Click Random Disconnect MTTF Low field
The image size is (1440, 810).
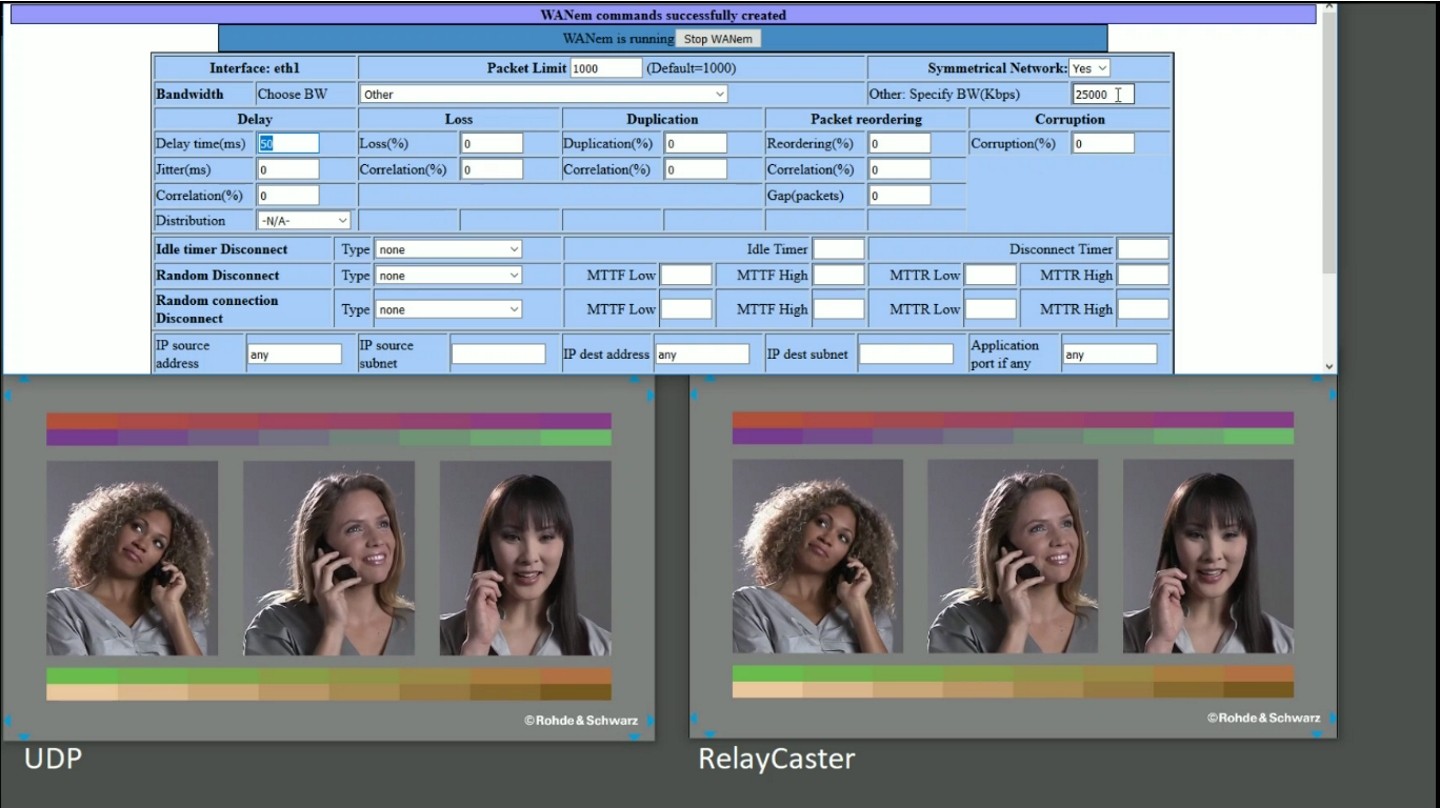[x=686, y=275]
